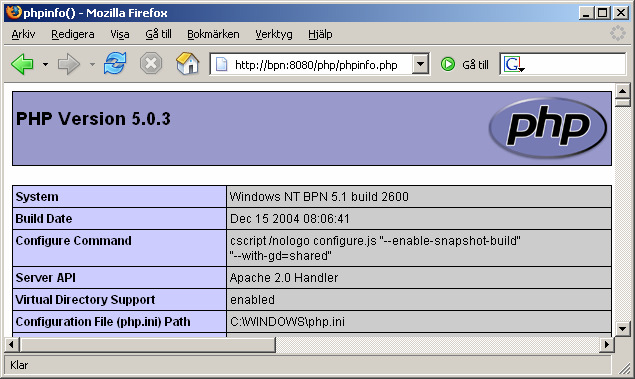This screenshot has width=635, height=379.
Task: Click the Windows NT BPN 5.1 build 2600 value
Action: [x=319, y=197]
